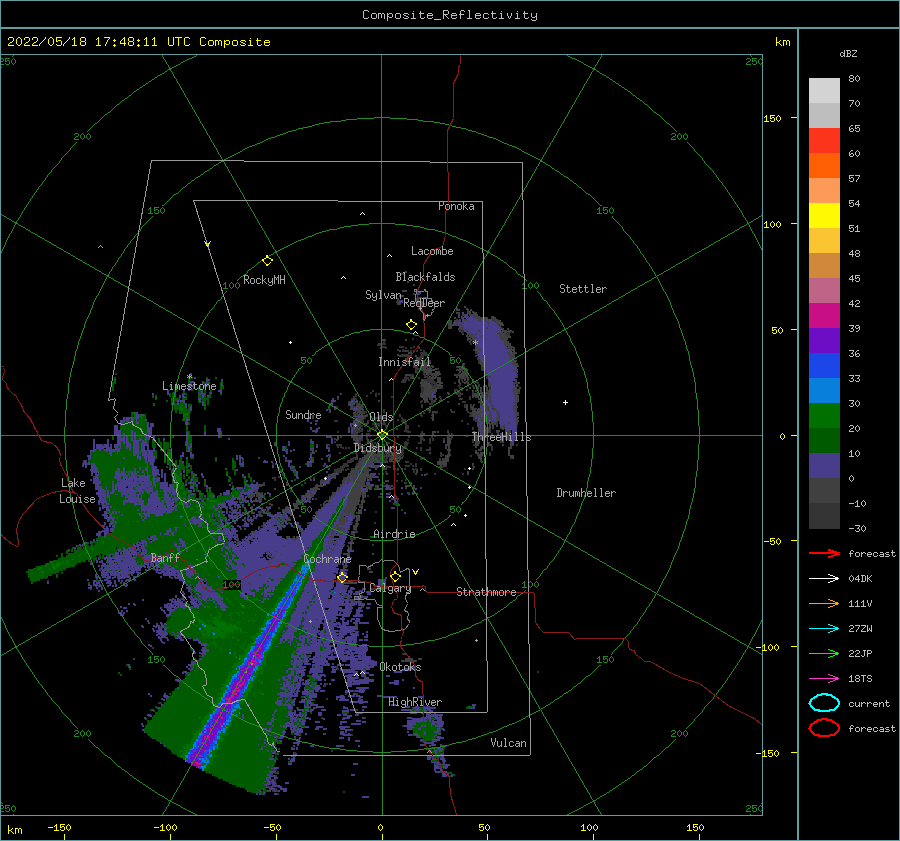Viewport: 900px width, 841px height.
Task: Click the Limestone label
Action: point(189,386)
